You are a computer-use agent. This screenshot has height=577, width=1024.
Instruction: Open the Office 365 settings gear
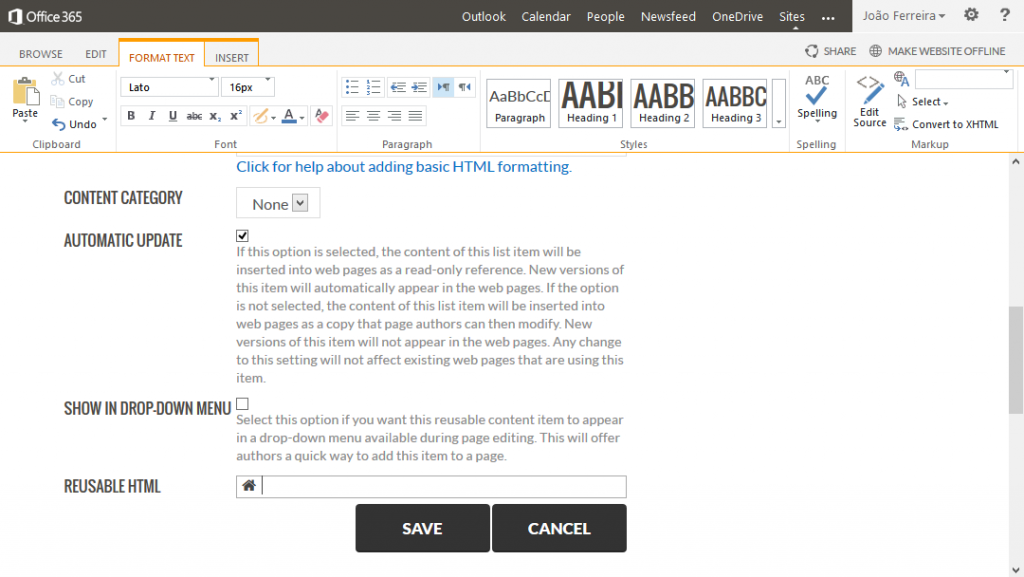[971, 15]
